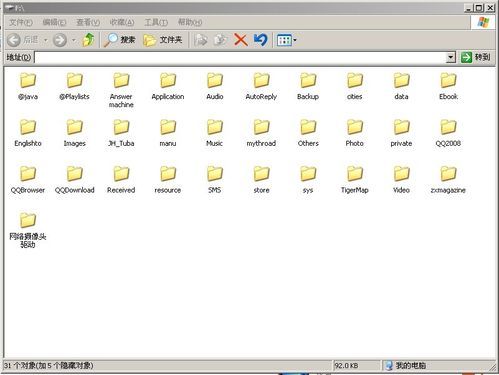499x375 pixels.
Task: Select the JH_Tuba folder
Action: 121,133
